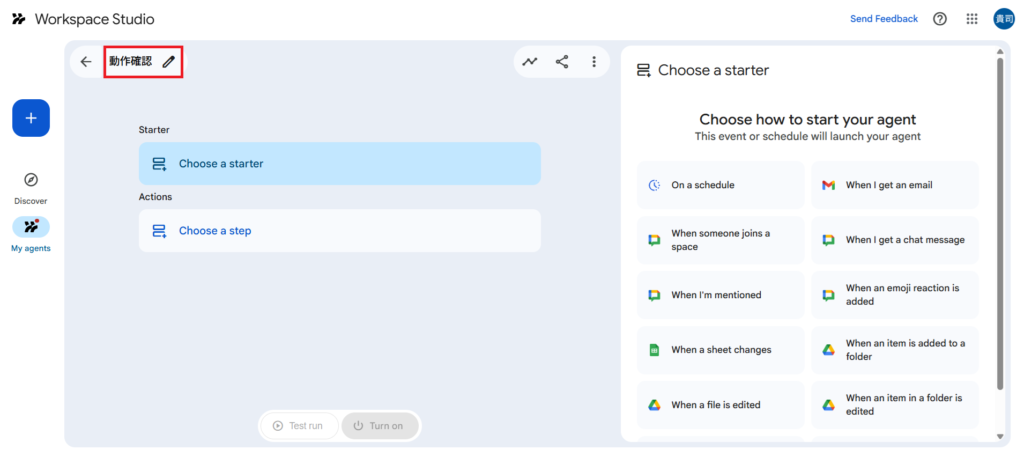Click the blue plus create button
Image resolution: width=1024 pixels, height=457 pixels.
click(x=31, y=118)
